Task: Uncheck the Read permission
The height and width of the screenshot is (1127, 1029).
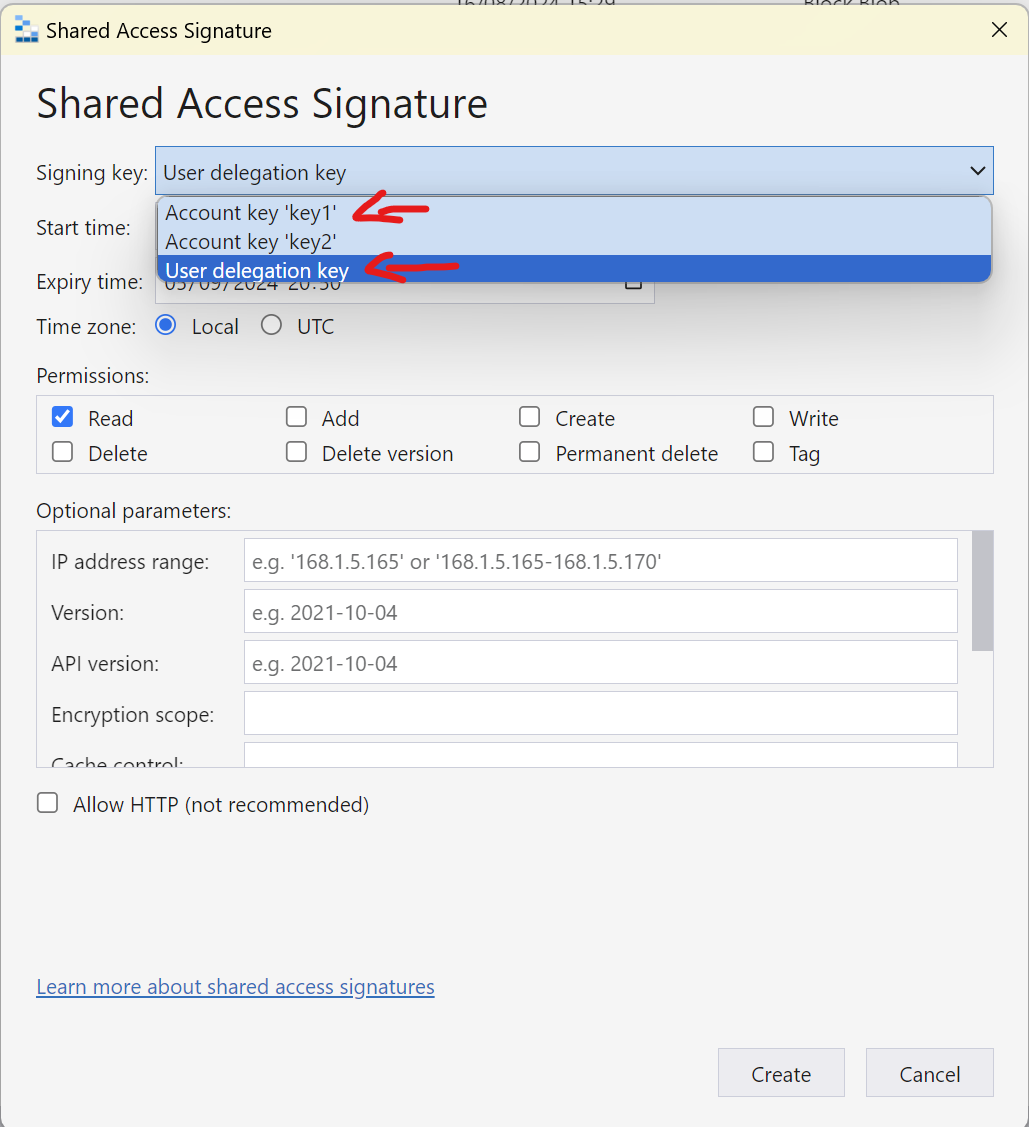Action: [x=62, y=417]
